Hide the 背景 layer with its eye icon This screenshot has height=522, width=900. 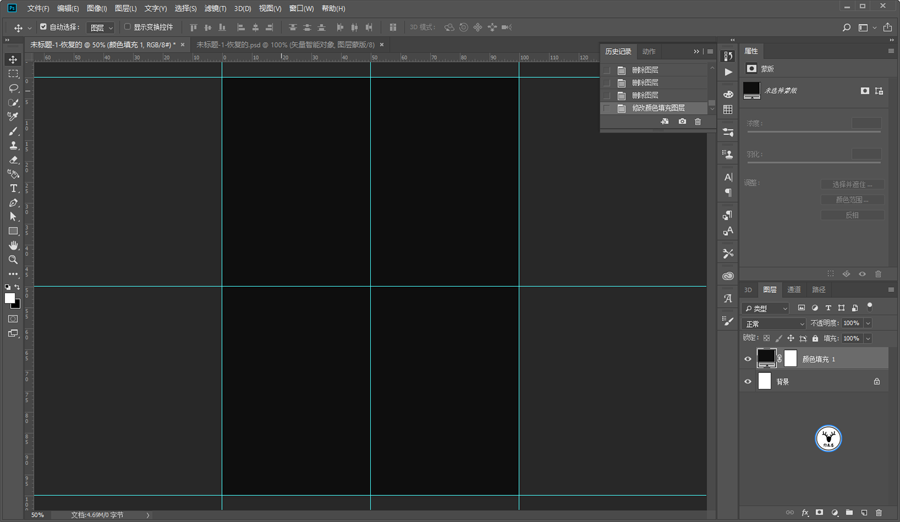pos(747,381)
